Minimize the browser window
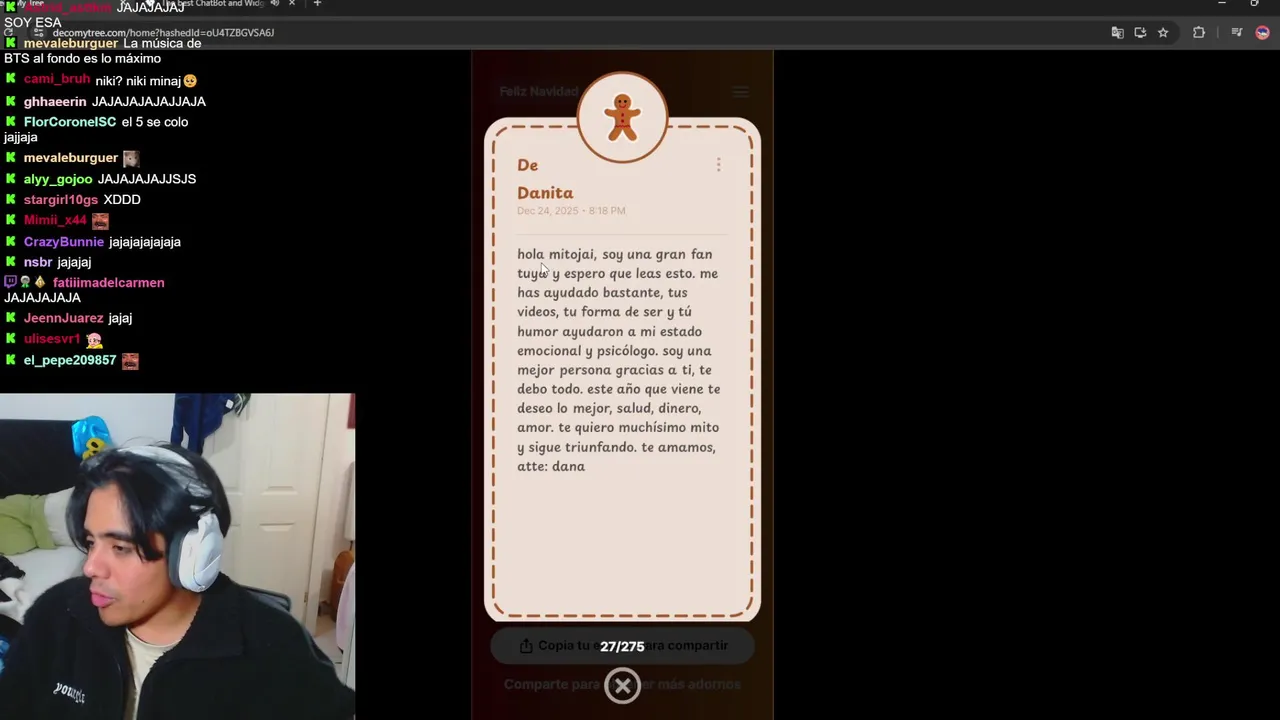This screenshot has height=720, width=1280. (1221, 4)
